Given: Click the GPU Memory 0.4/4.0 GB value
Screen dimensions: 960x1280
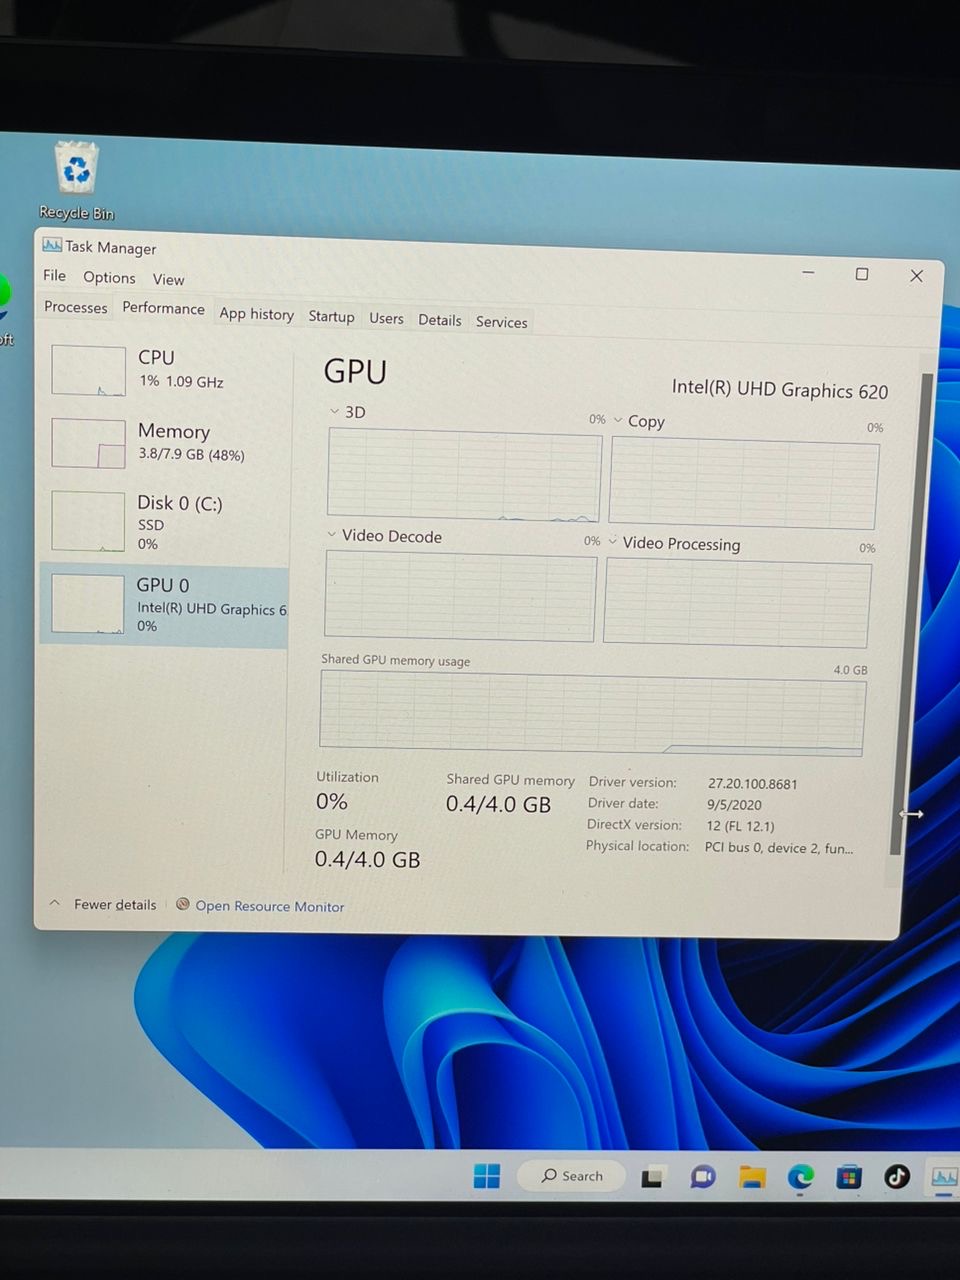Looking at the screenshot, I should pos(367,859).
